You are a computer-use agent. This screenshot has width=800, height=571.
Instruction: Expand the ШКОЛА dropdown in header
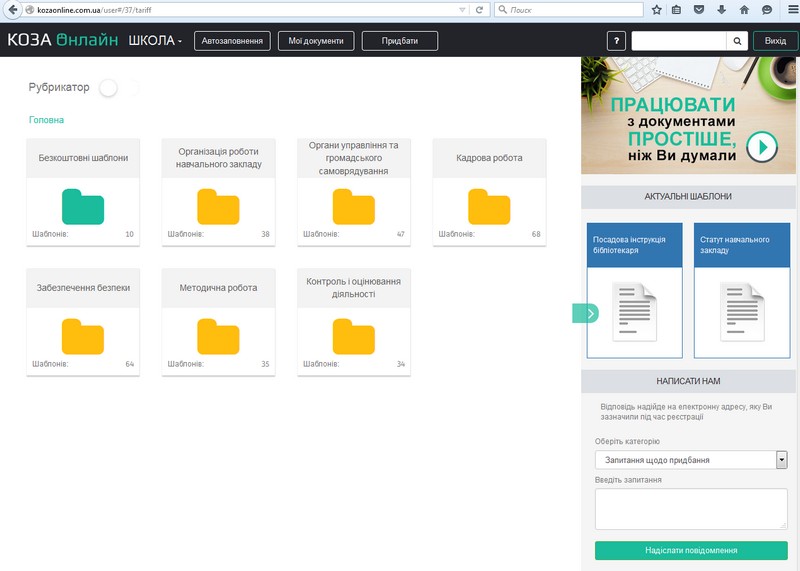tap(156, 41)
